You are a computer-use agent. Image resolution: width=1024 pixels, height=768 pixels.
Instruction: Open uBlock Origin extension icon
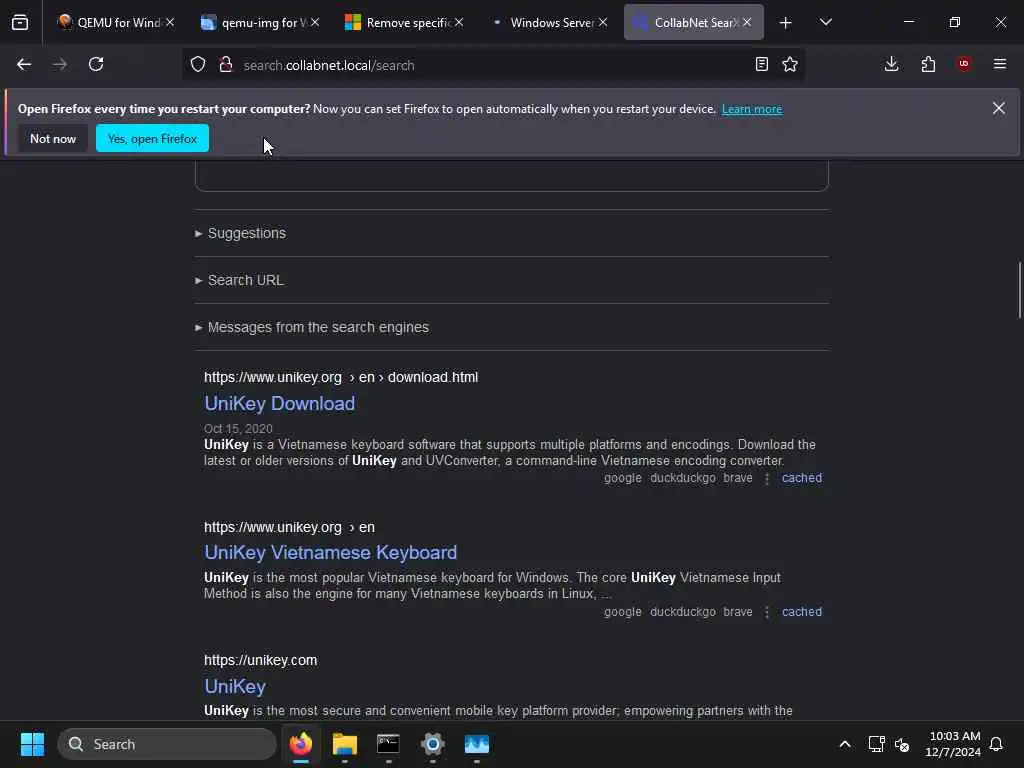tap(964, 64)
